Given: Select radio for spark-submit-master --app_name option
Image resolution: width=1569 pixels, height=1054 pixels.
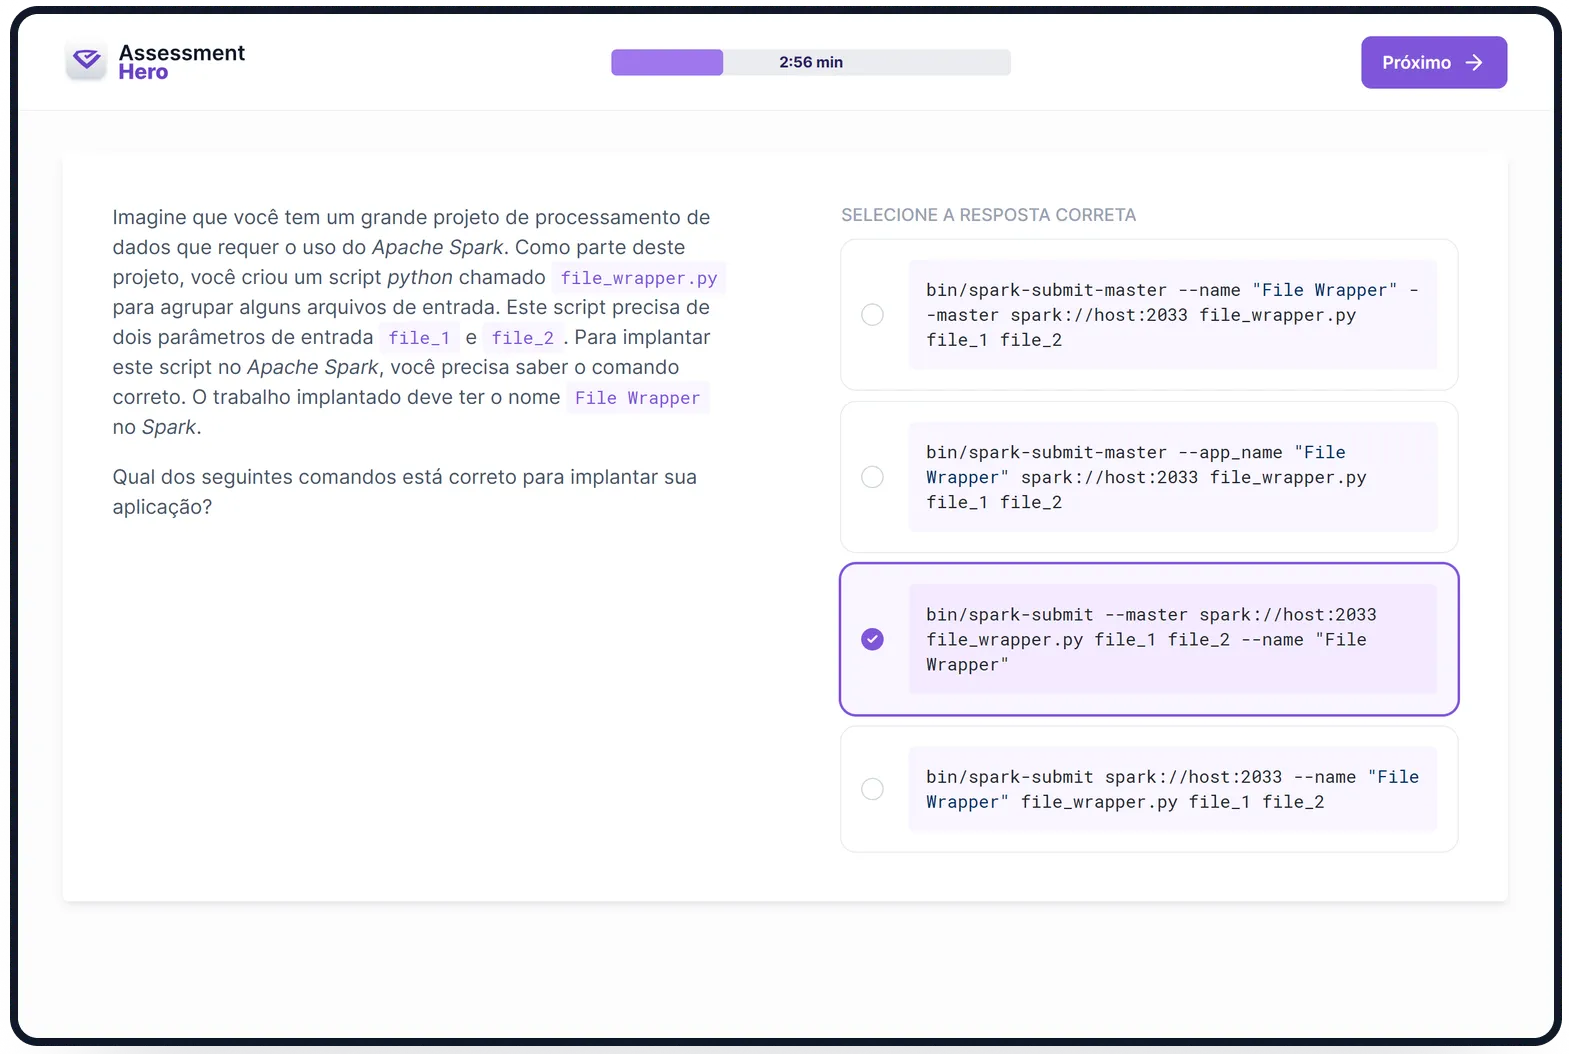Looking at the screenshot, I should click(x=872, y=477).
